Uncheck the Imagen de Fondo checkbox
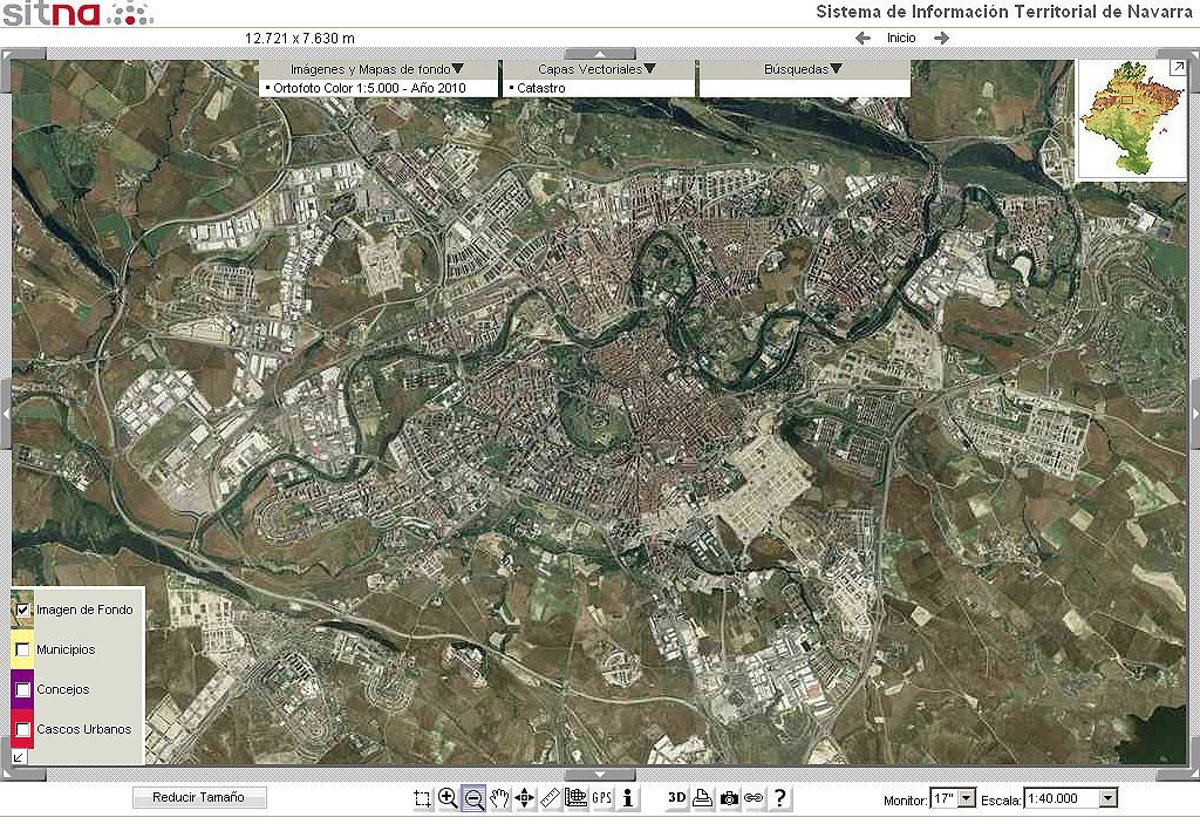 click(x=23, y=610)
